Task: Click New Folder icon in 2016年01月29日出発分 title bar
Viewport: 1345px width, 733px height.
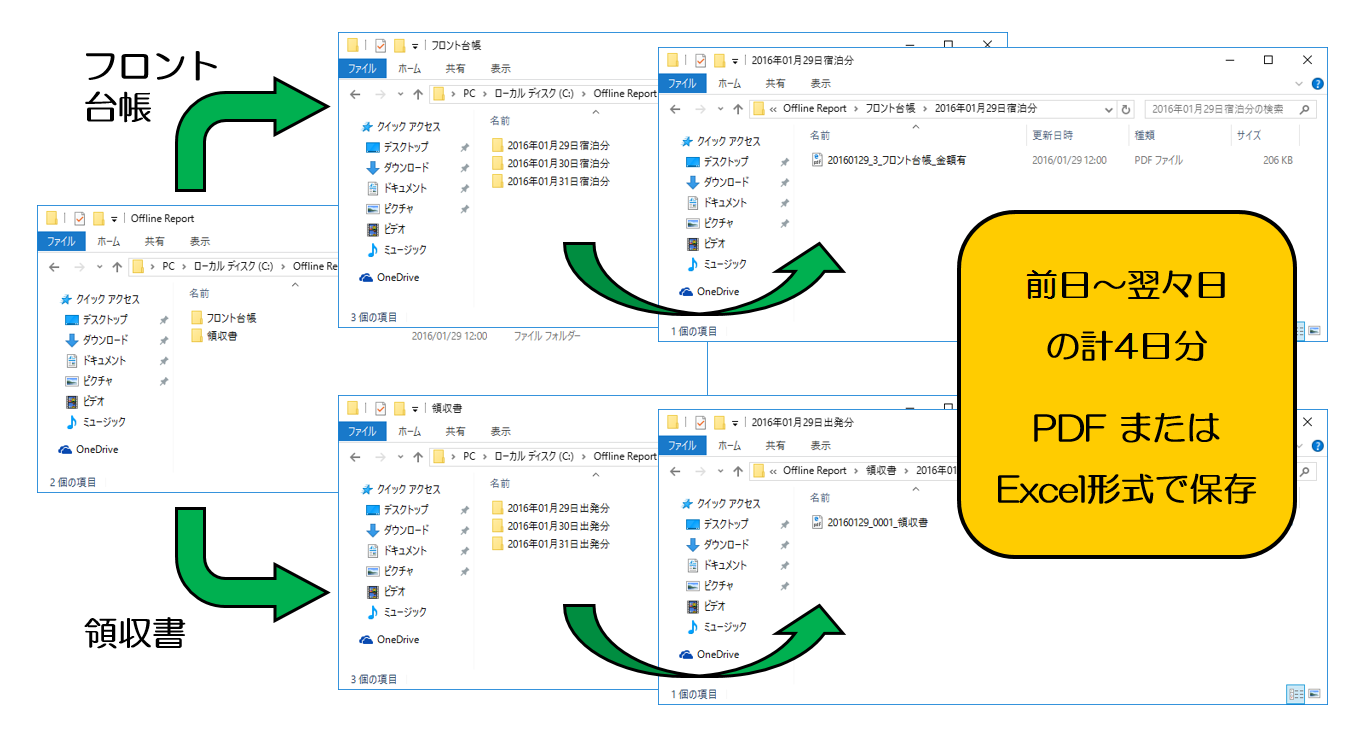Action: [x=719, y=422]
